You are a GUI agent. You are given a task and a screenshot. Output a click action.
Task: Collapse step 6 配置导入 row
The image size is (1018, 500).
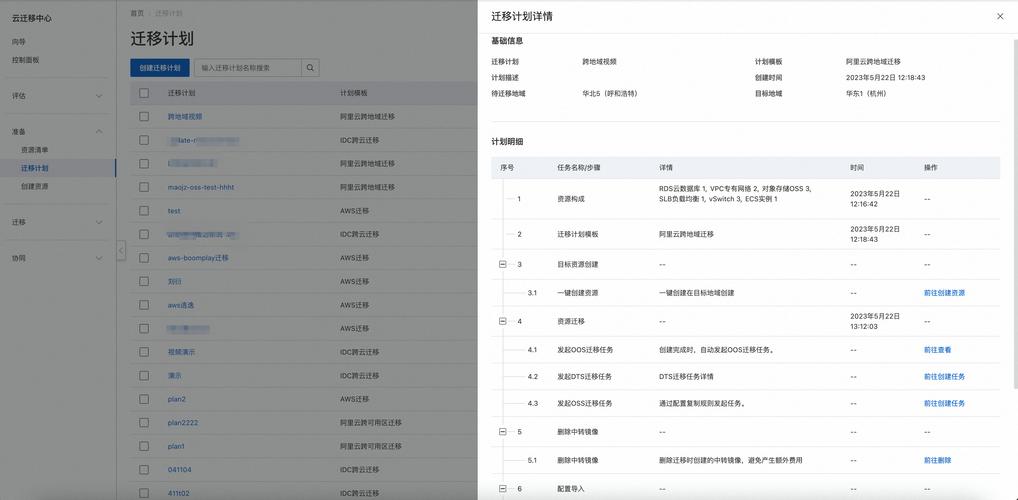click(x=503, y=488)
